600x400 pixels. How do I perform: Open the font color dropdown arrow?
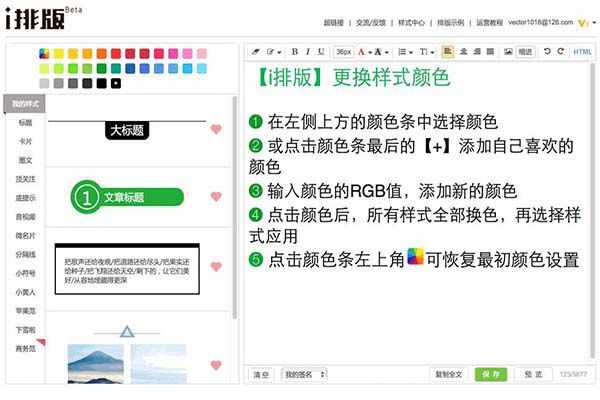[x=370, y=52]
